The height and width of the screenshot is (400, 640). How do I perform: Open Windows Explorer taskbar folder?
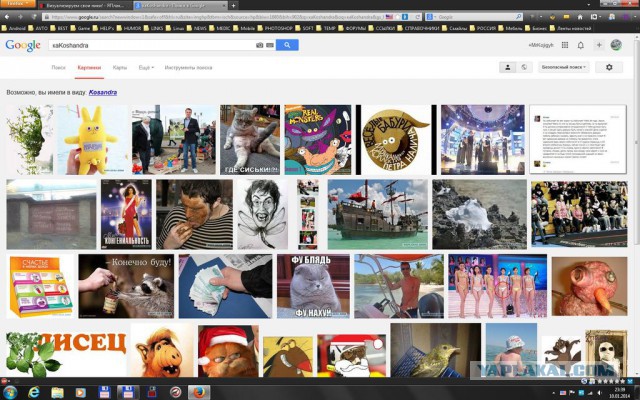57,392
